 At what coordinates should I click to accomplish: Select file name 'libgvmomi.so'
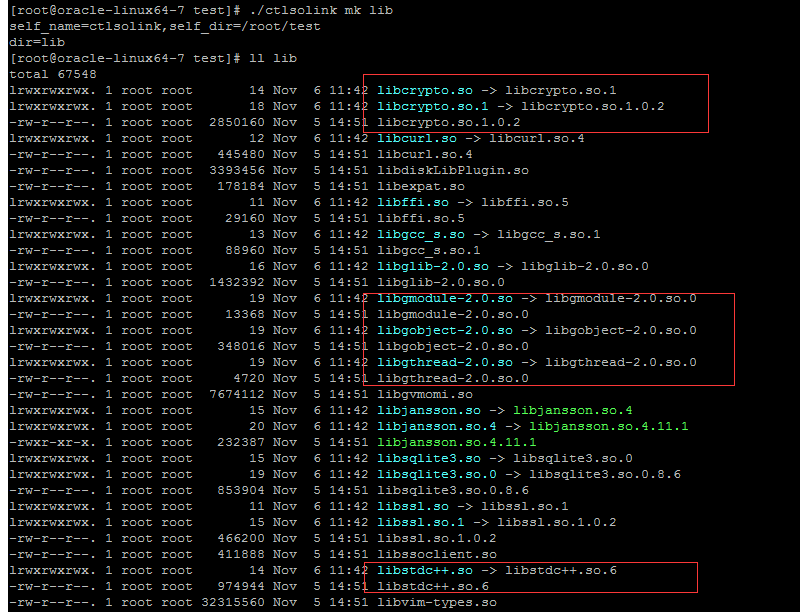point(425,394)
